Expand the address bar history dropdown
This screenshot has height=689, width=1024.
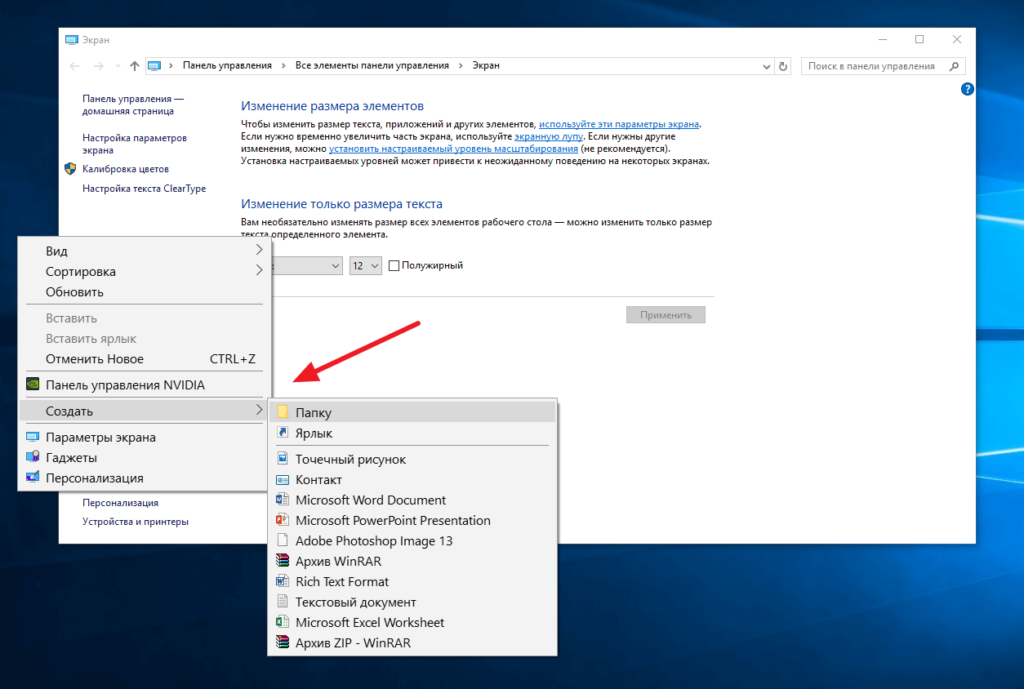[767, 66]
